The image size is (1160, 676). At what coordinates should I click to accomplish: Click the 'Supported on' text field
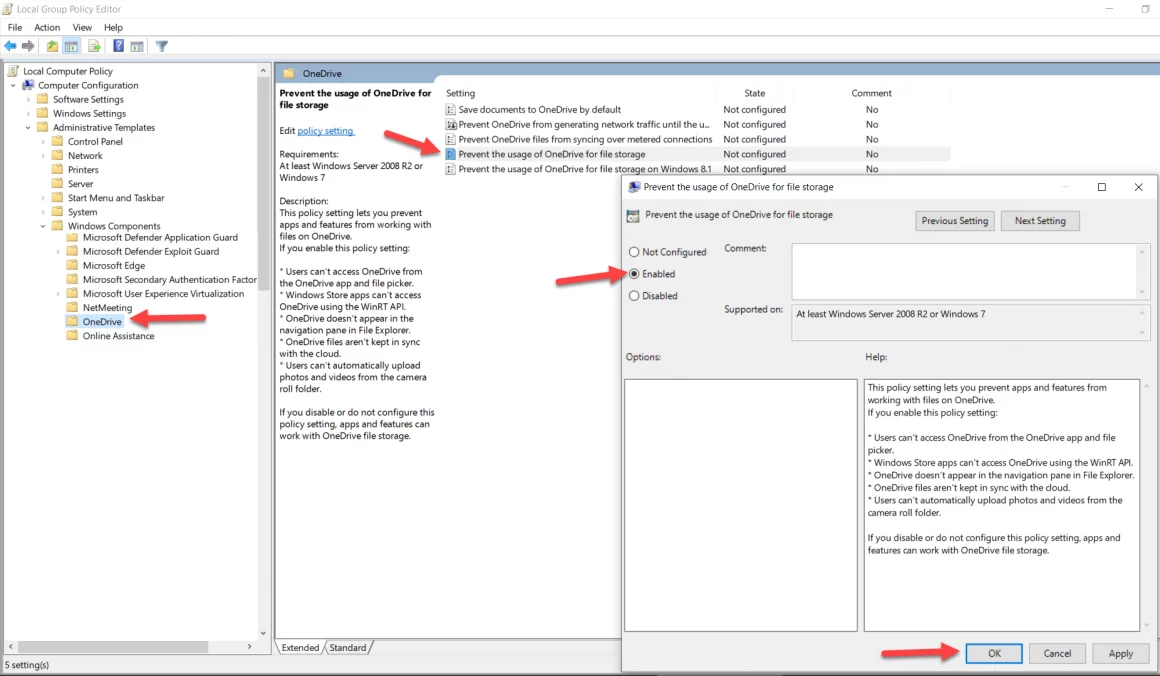[x=971, y=322]
